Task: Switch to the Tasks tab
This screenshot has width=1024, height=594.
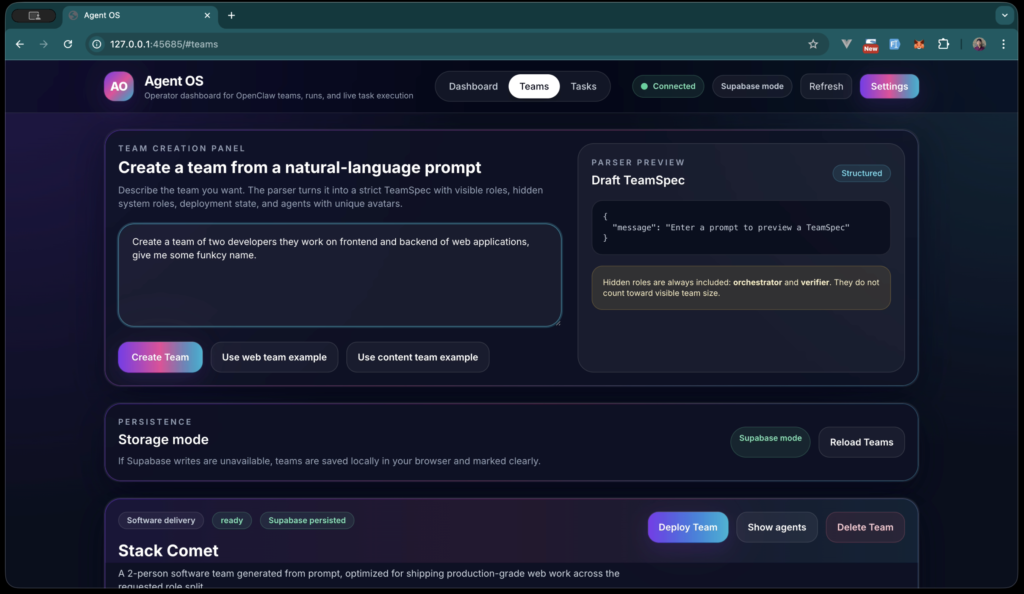Action: coord(583,86)
